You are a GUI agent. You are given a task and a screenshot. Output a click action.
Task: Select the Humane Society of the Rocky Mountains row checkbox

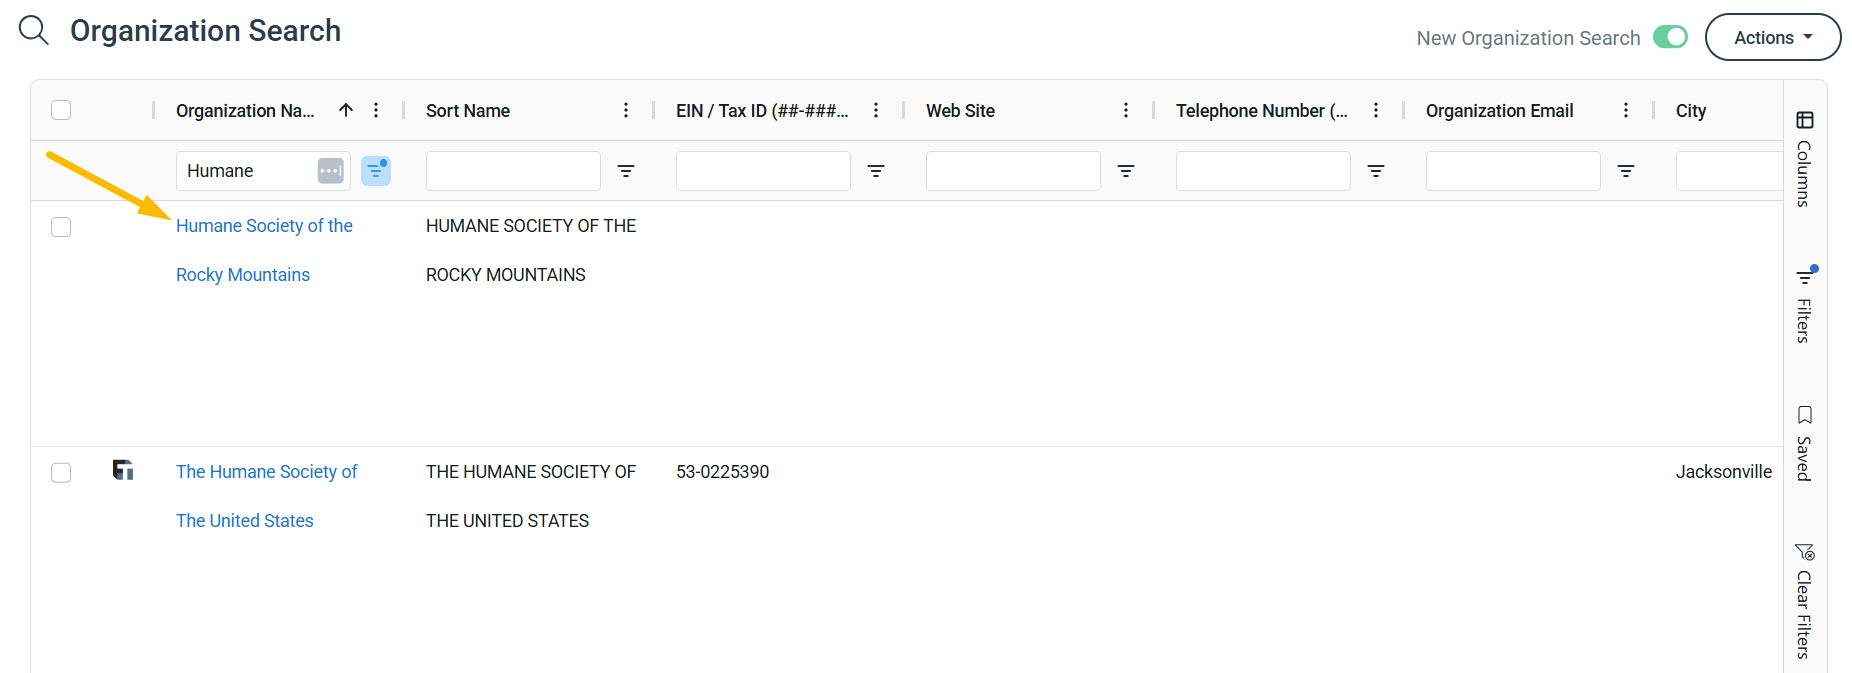(x=61, y=227)
